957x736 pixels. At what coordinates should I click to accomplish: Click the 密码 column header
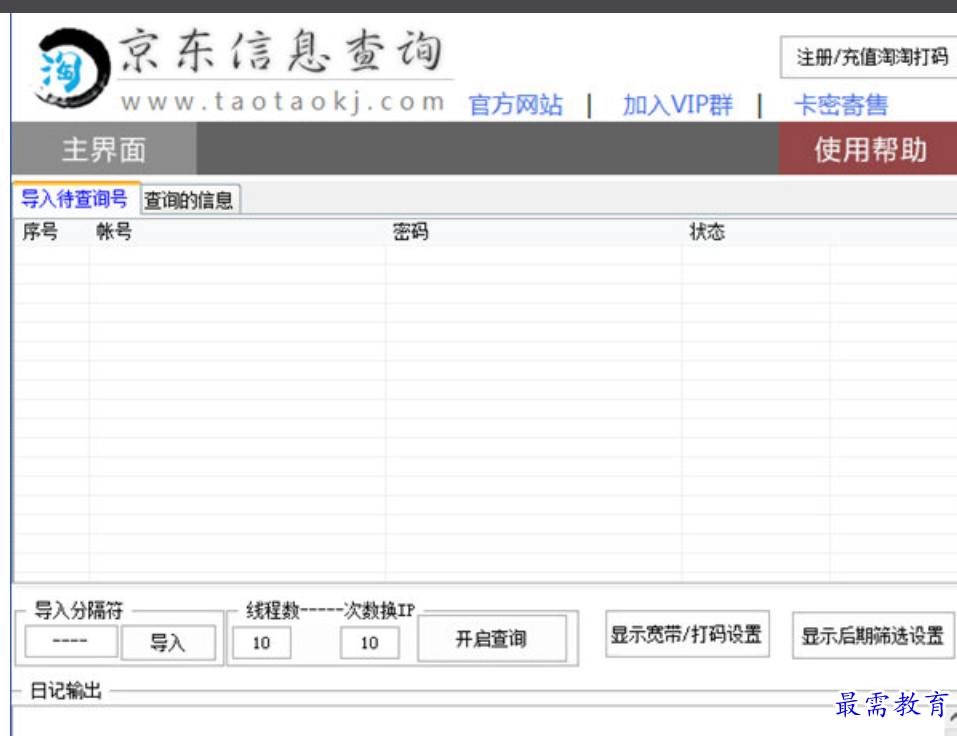click(533, 231)
